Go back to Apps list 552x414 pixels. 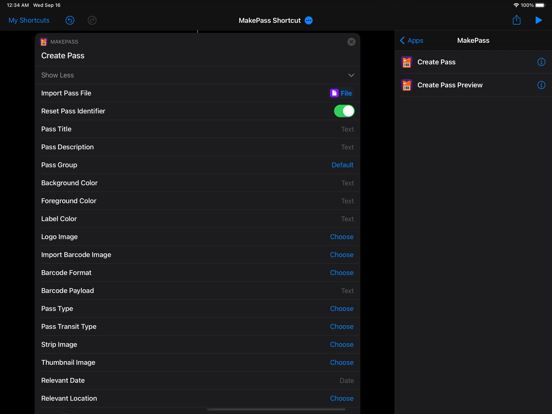click(412, 40)
